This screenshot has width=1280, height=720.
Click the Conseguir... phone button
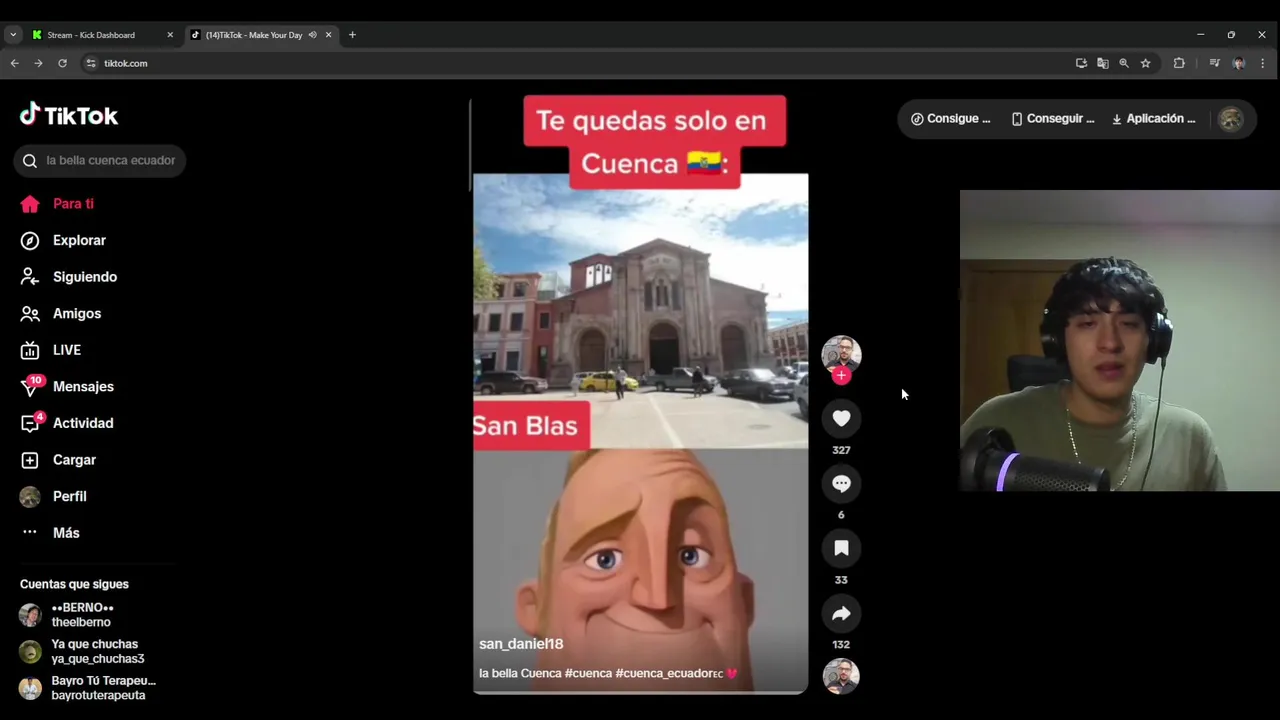(x=1053, y=119)
